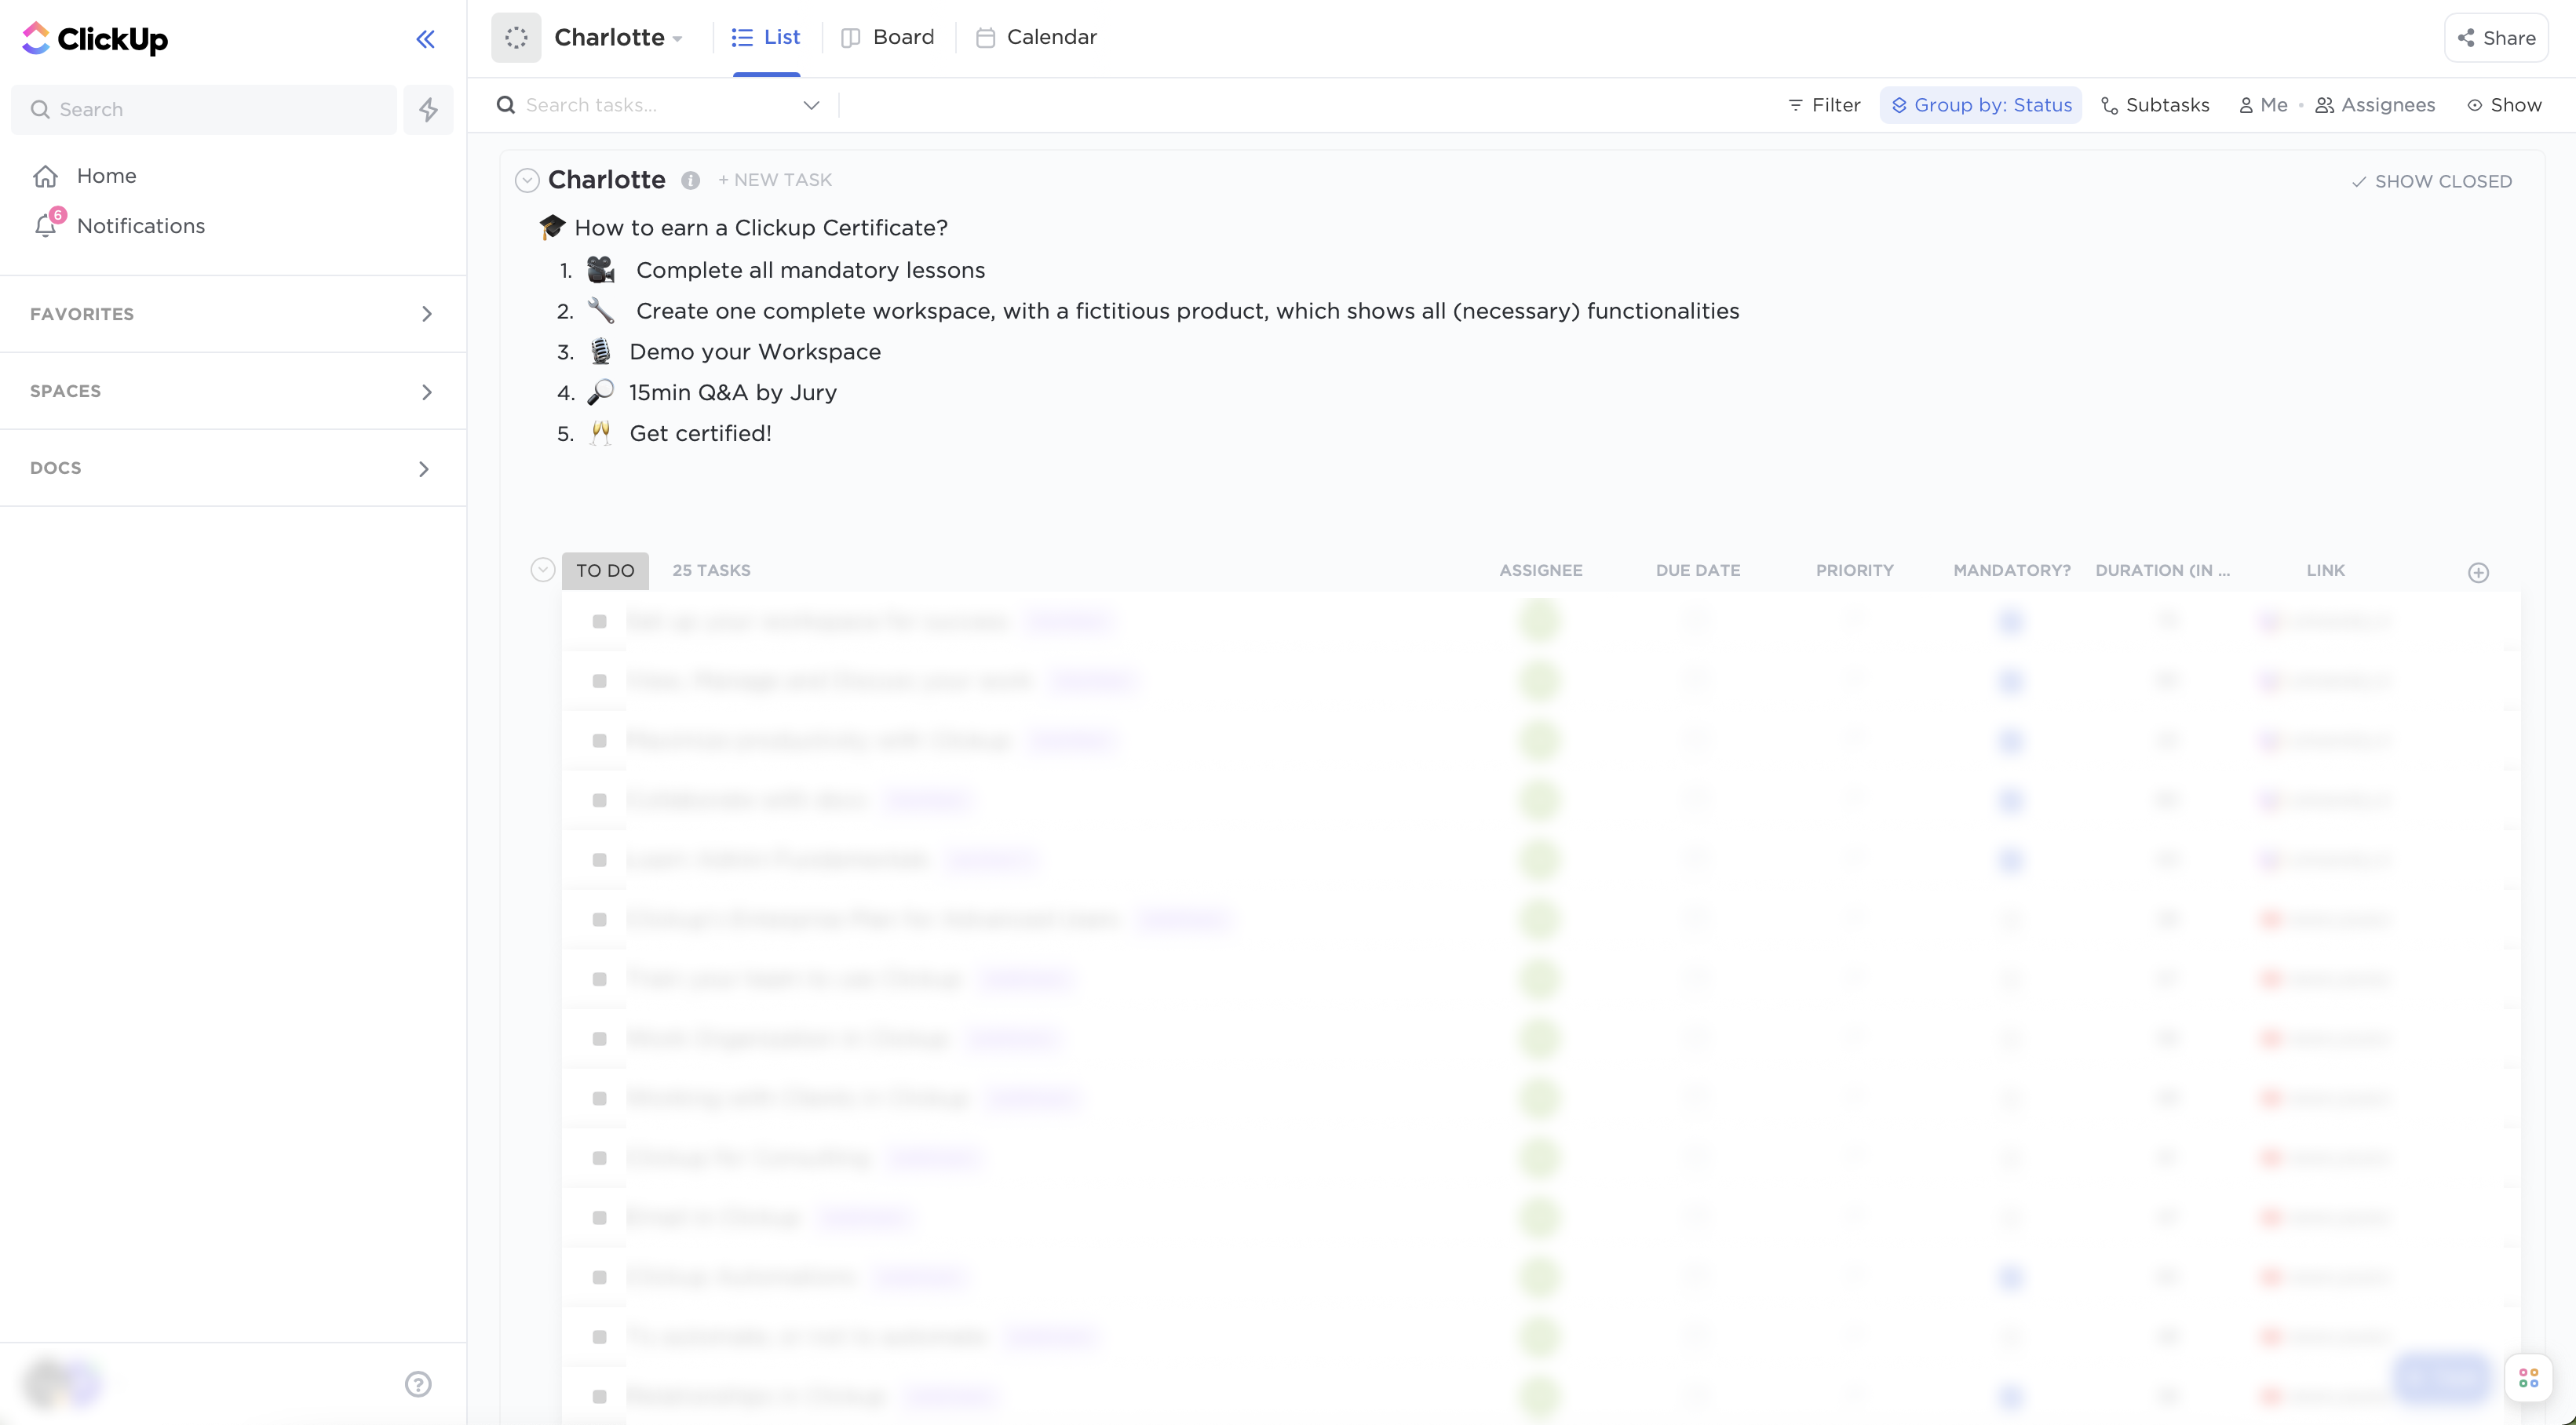Collapse the sidebar with double-chevron icon

tap(425, 39)
